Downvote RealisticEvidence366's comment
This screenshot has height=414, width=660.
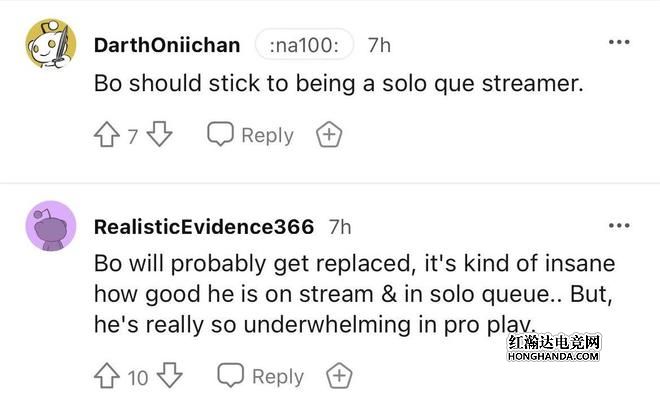pos(171,376)
